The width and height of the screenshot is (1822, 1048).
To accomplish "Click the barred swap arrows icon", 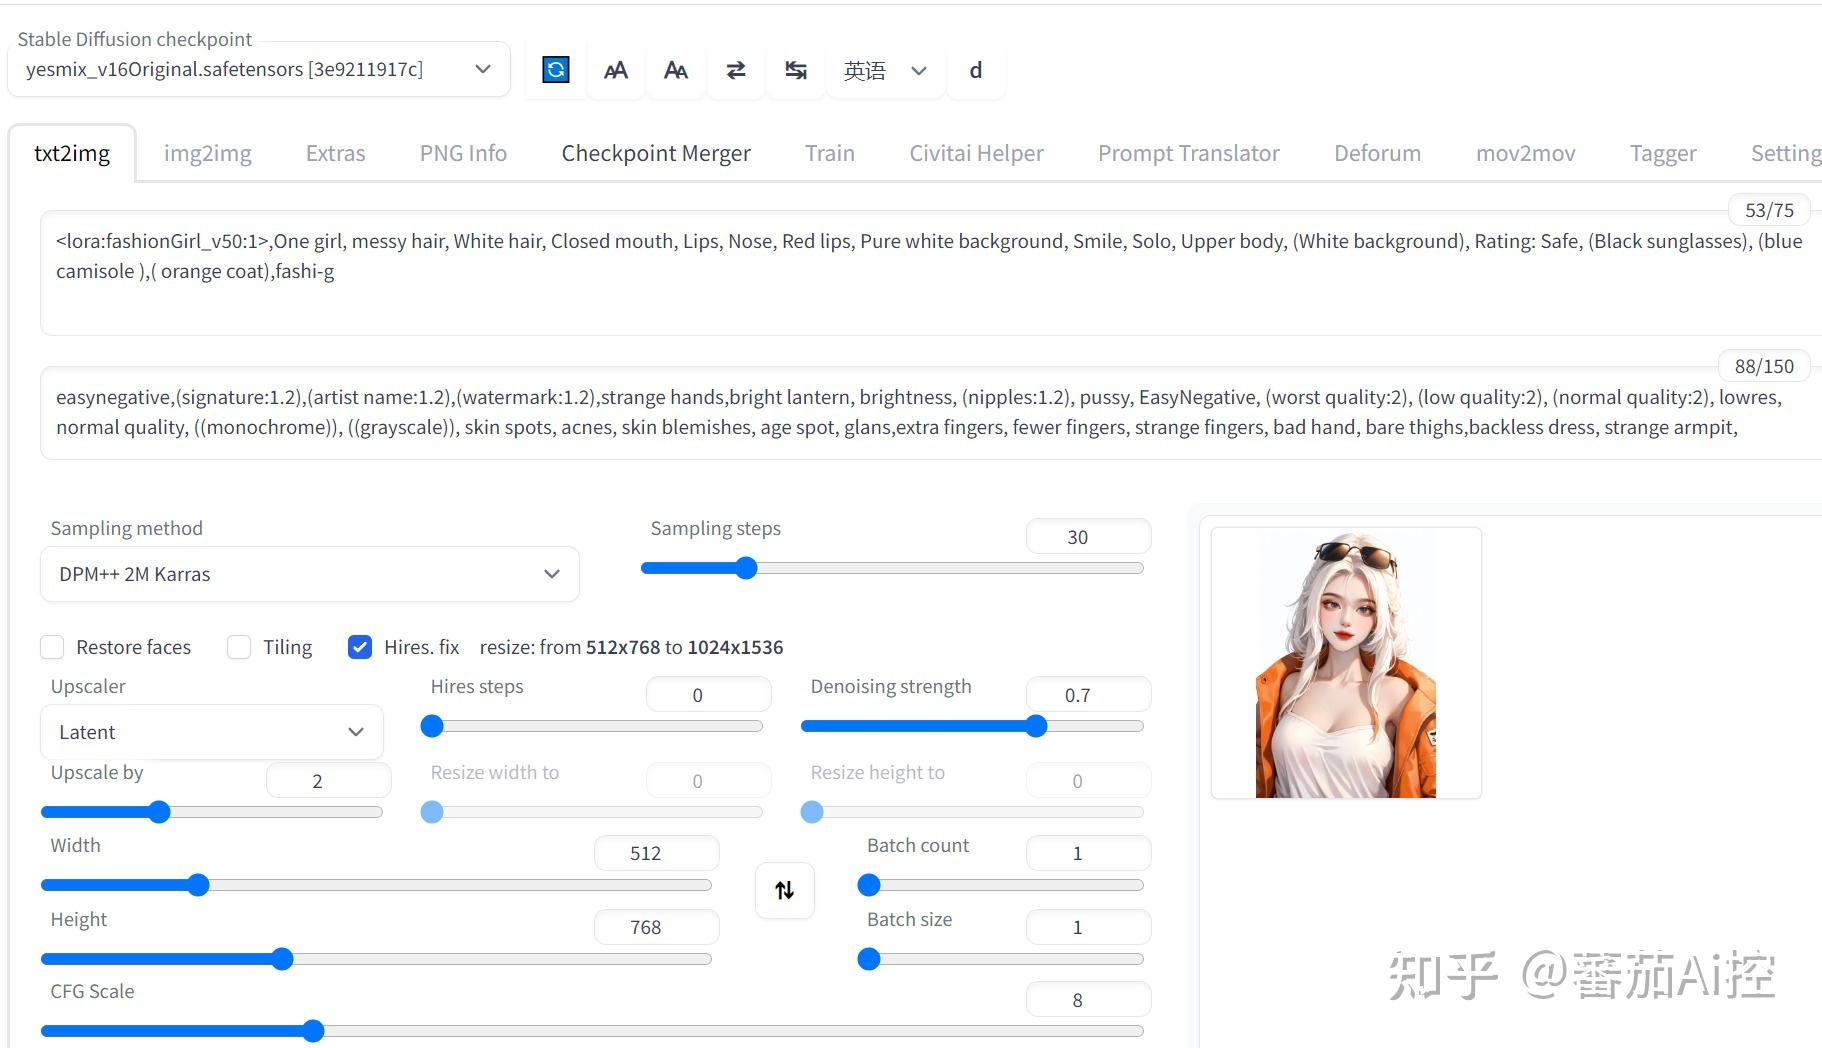I will (796, 70).
